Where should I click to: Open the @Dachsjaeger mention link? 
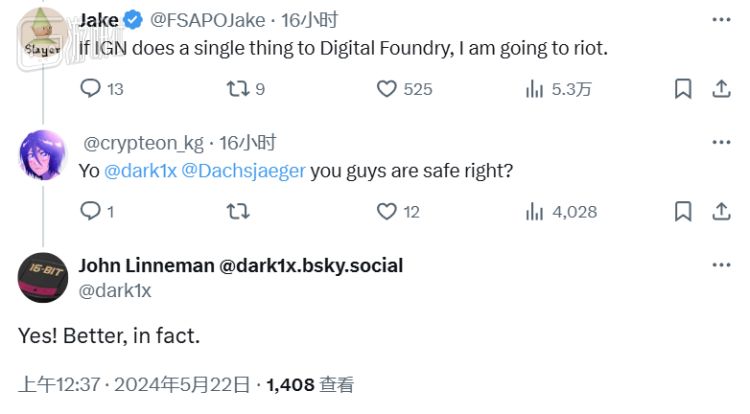243,171
